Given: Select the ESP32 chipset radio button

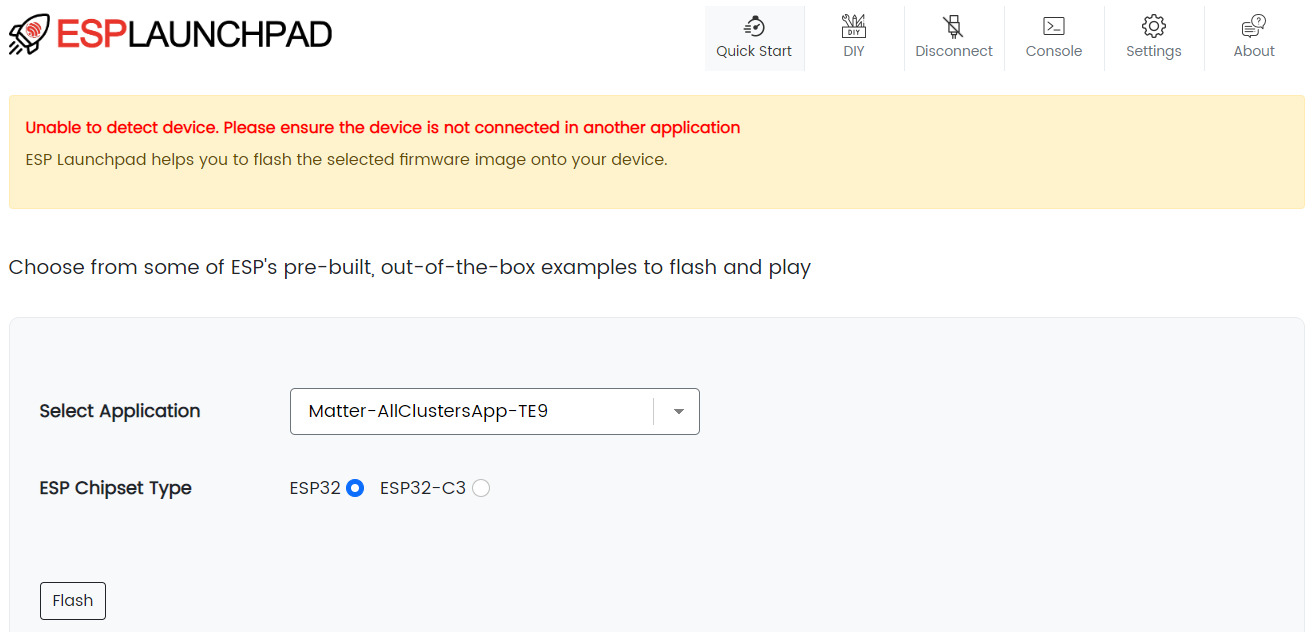Looking at the screenshot, I should tap(357, 488).
